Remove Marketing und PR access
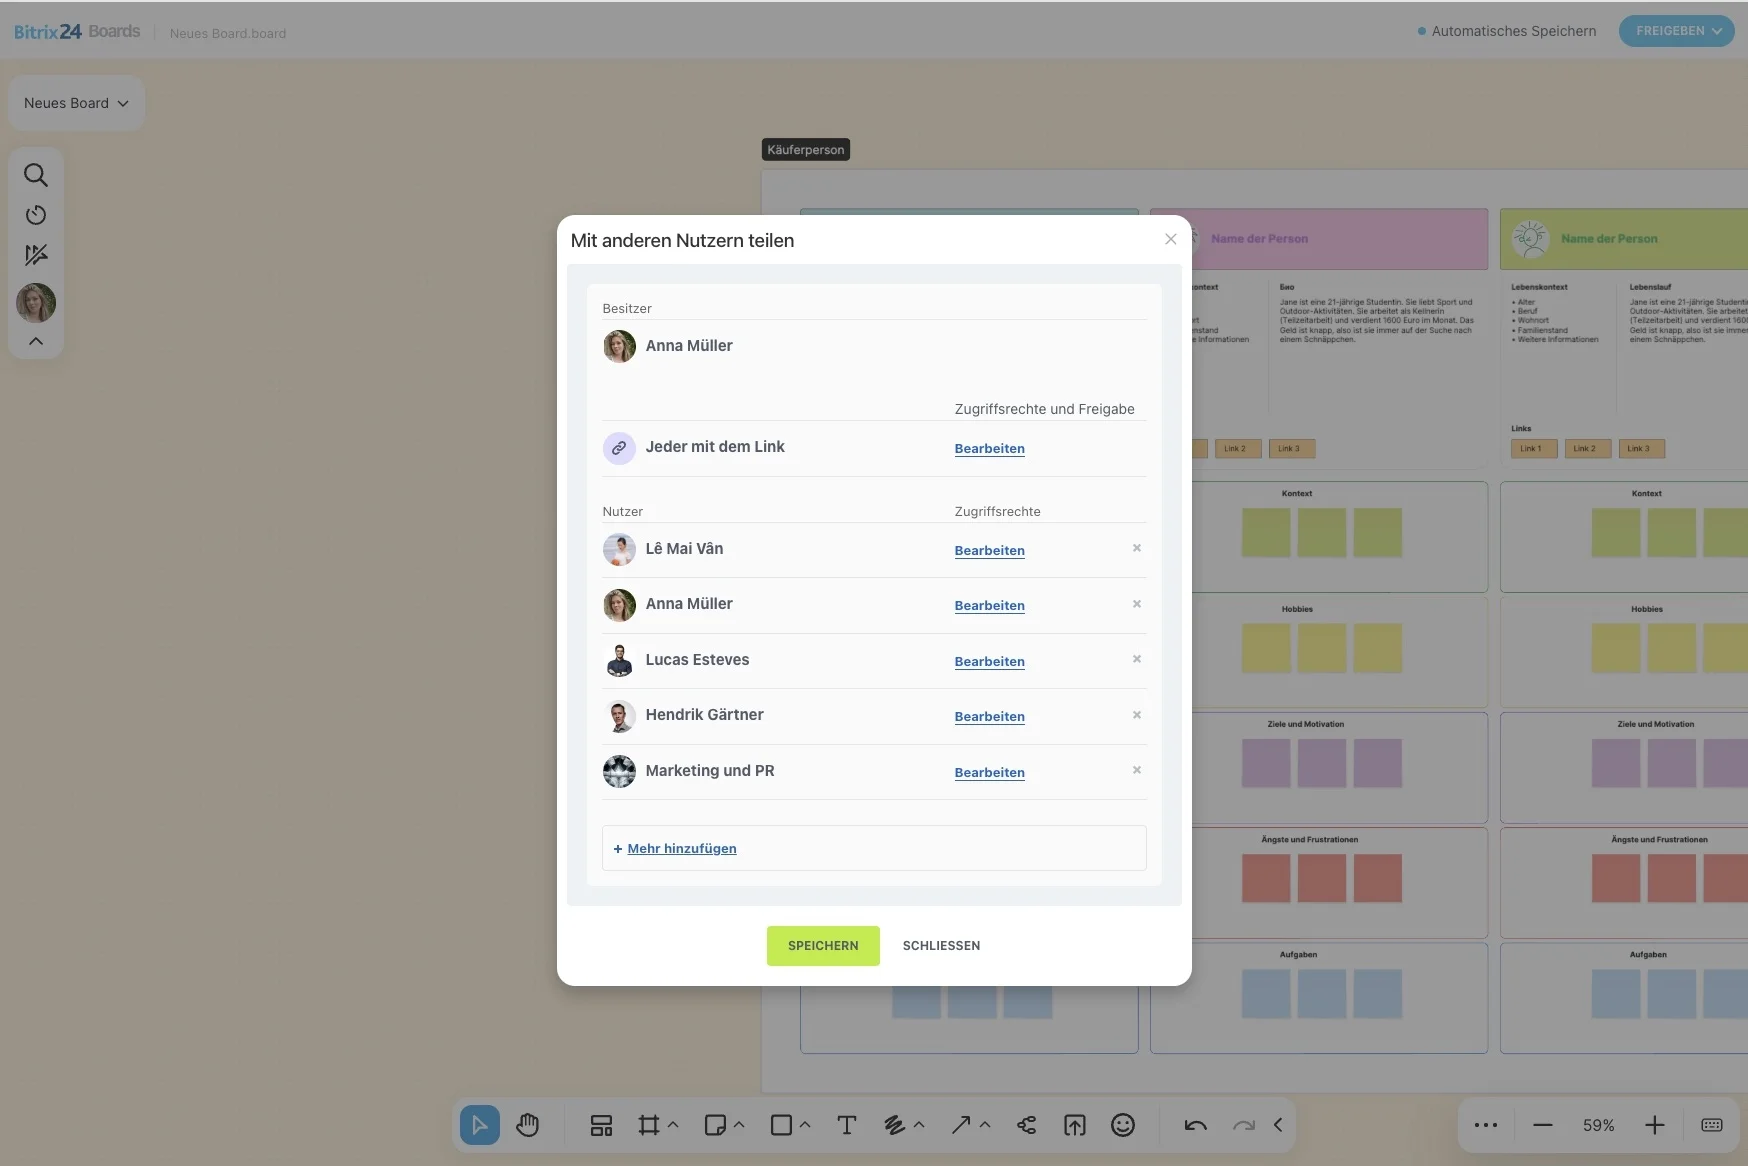 tap(1137, 770)
